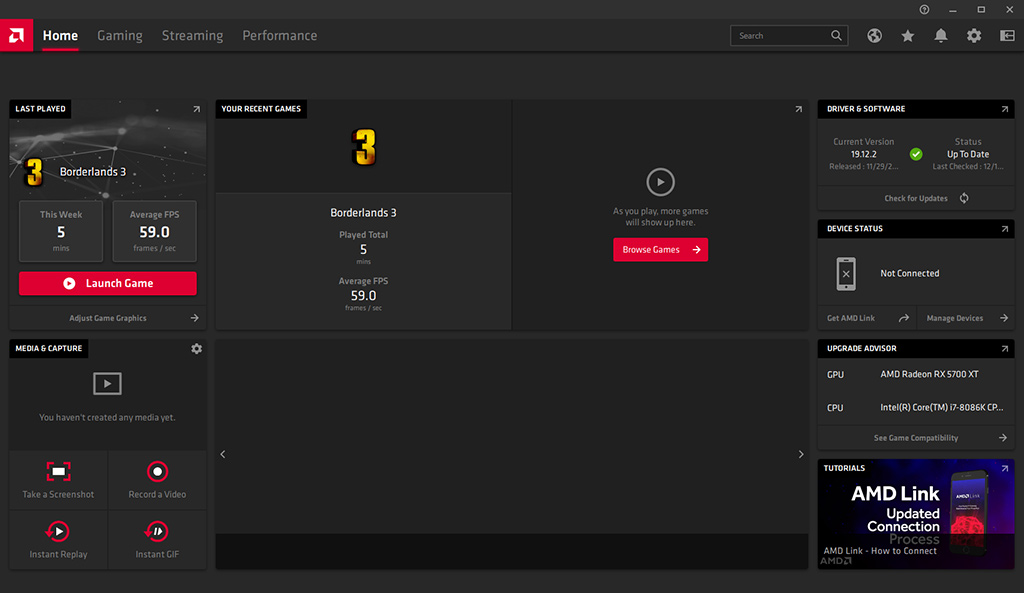Expand the Upgrade Advisor panel
Screen dimensions: 1024x593
(1005, 349)
